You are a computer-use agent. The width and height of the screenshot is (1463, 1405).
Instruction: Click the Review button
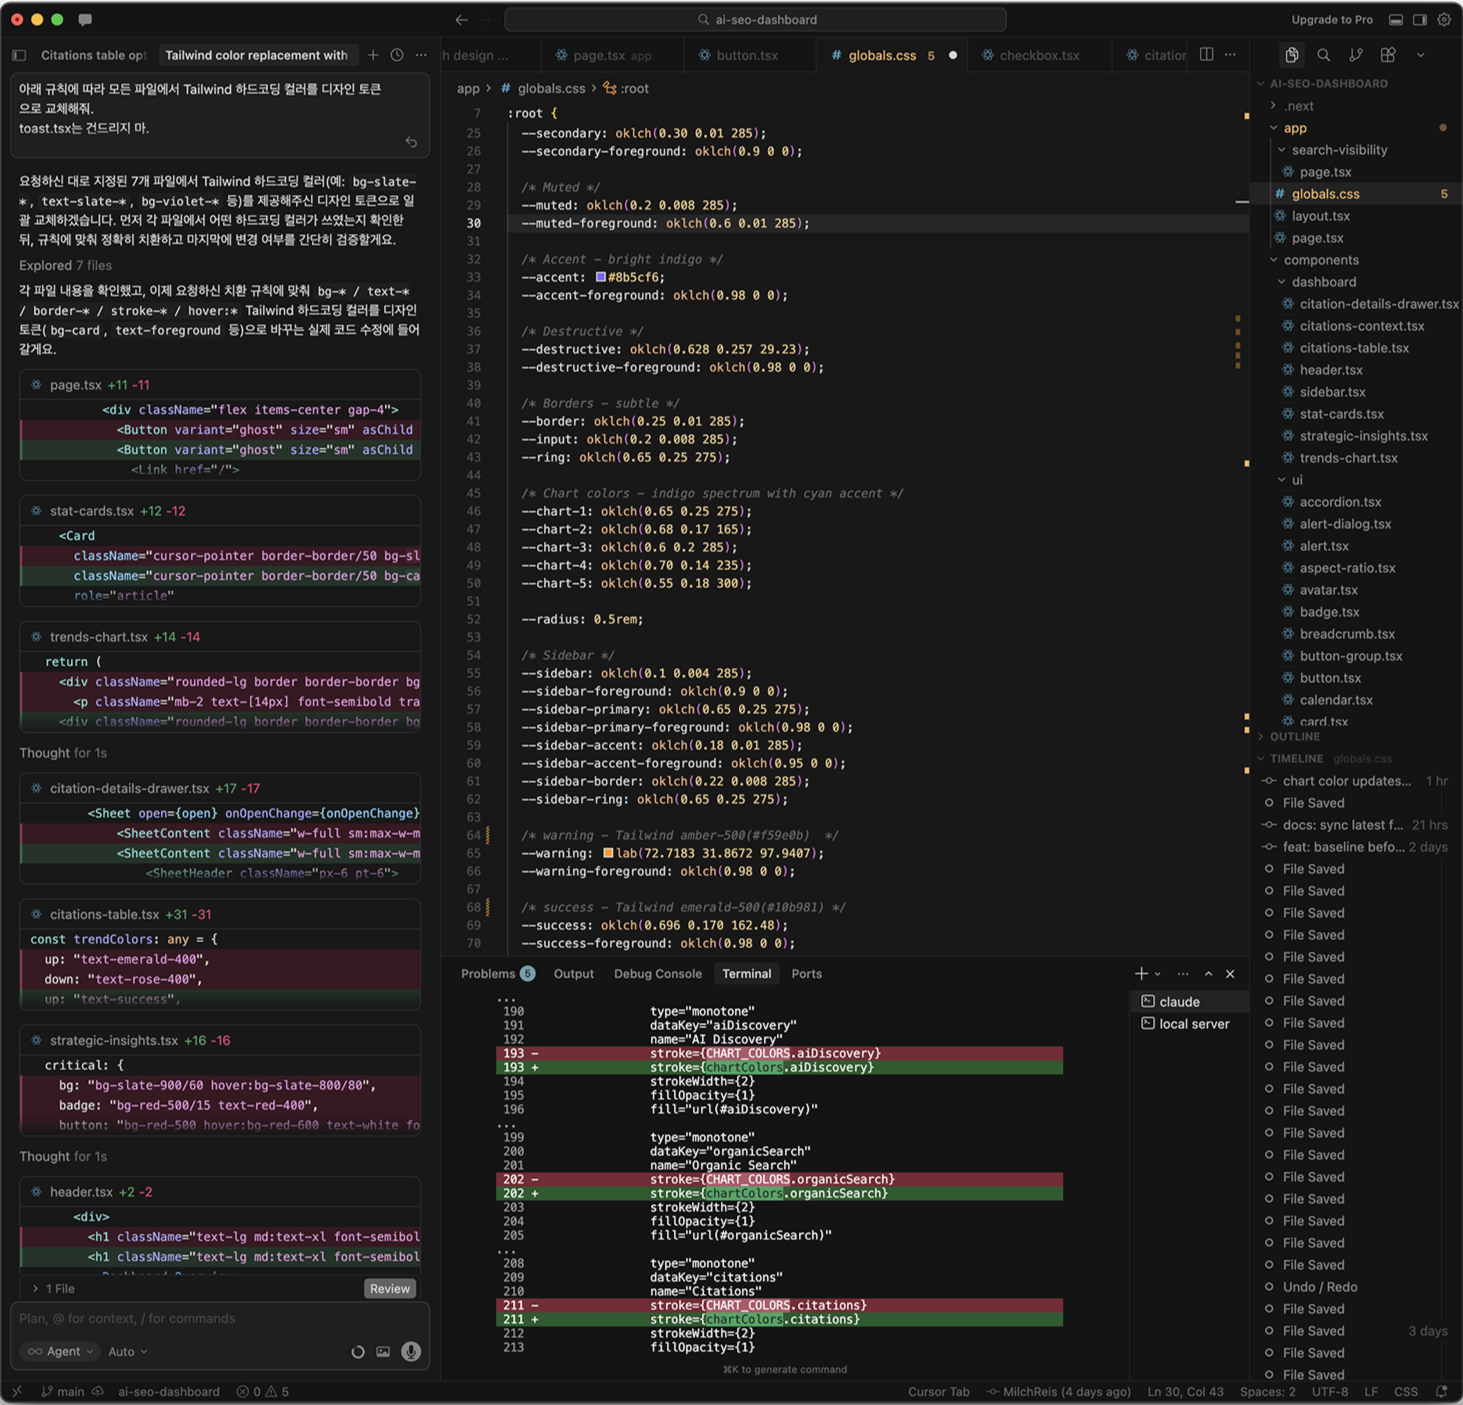pos(390,1289)
